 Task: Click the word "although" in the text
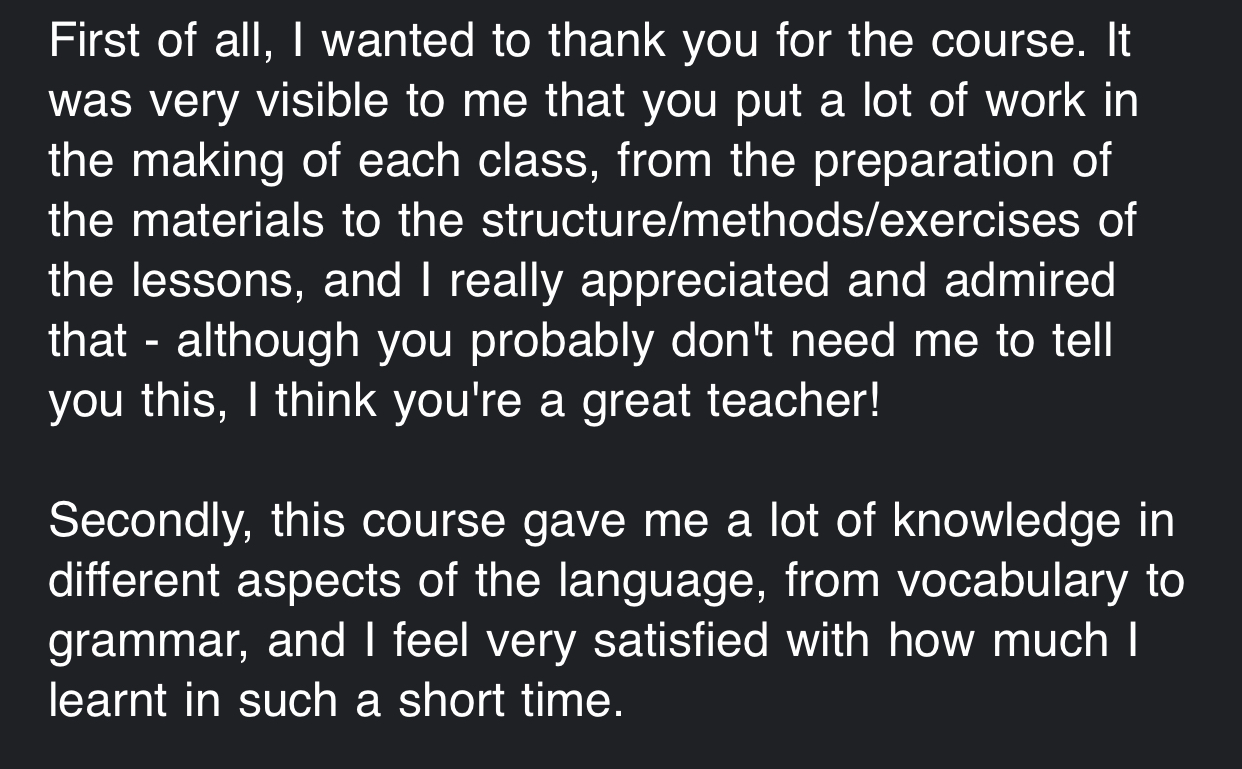pyautogui.click(x=269, y=340)
